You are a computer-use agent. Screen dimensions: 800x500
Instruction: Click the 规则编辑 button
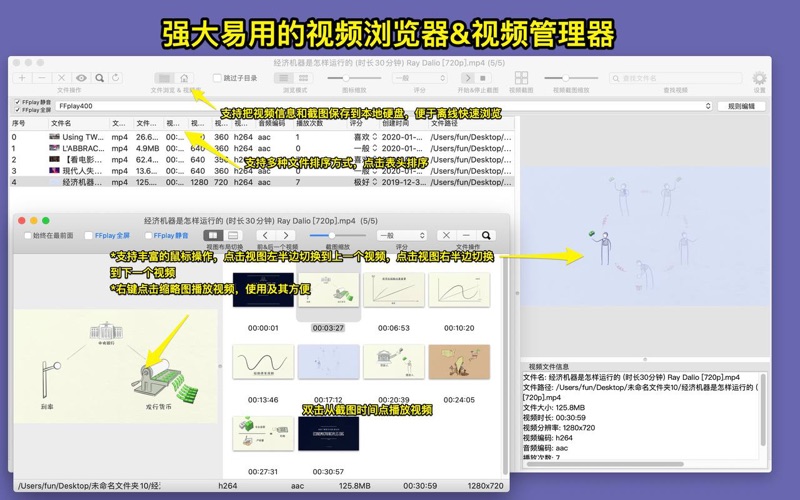tap(741, 106)
